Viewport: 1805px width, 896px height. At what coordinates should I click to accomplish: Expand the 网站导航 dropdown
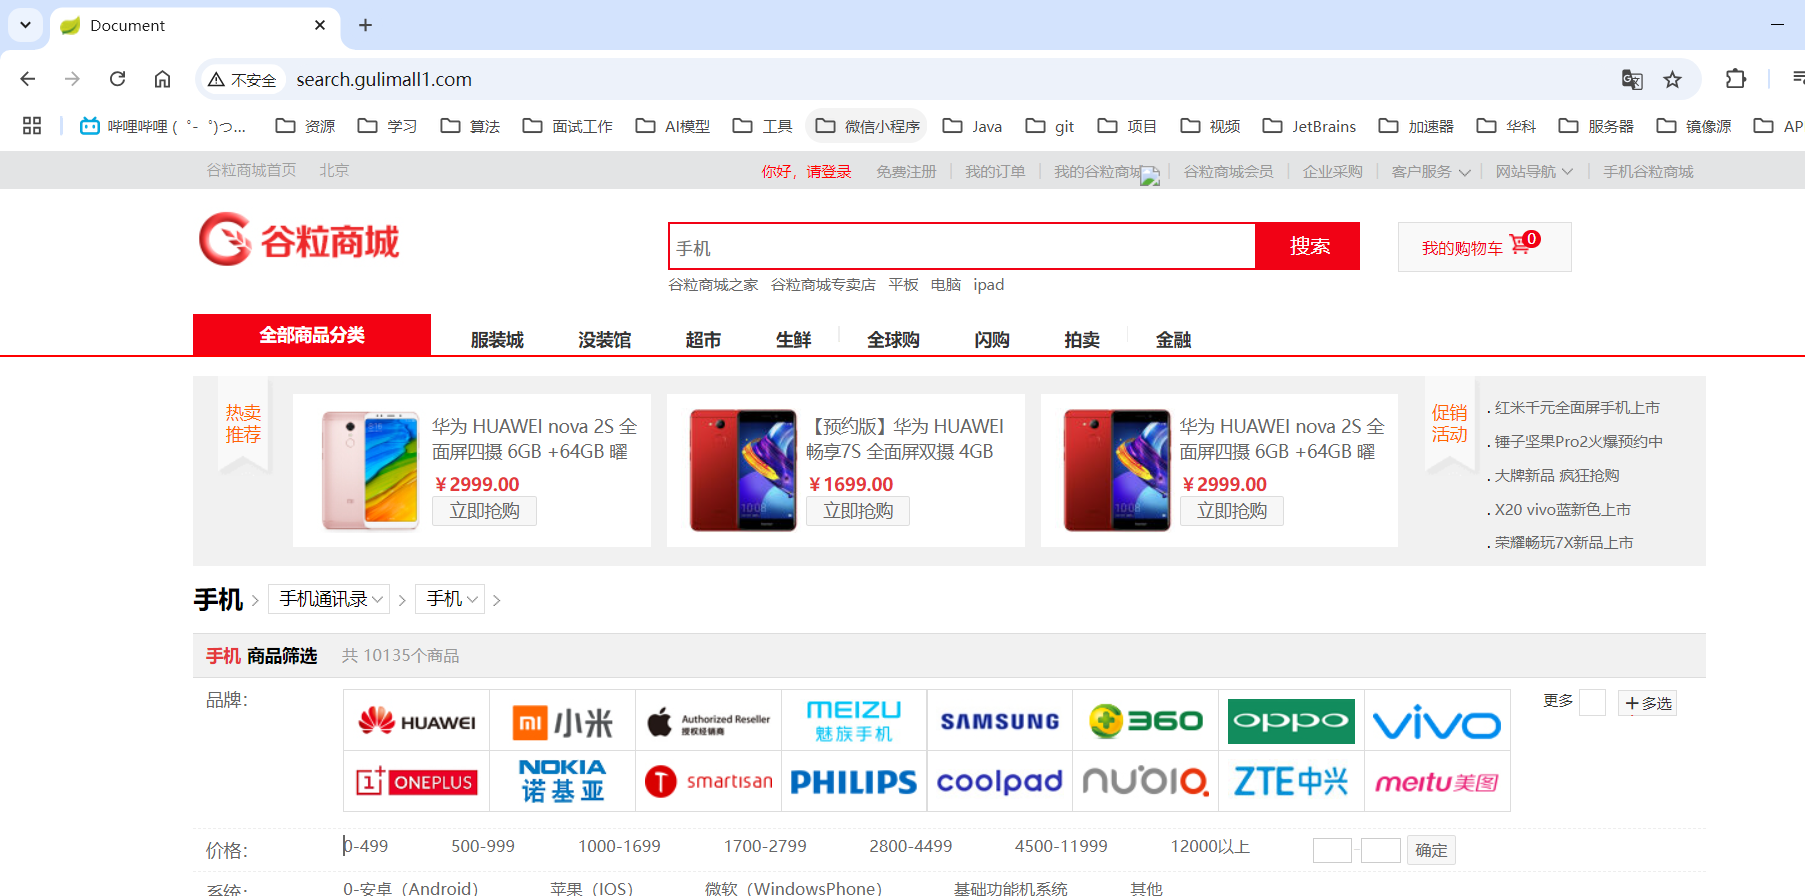tap(1534, 172)
